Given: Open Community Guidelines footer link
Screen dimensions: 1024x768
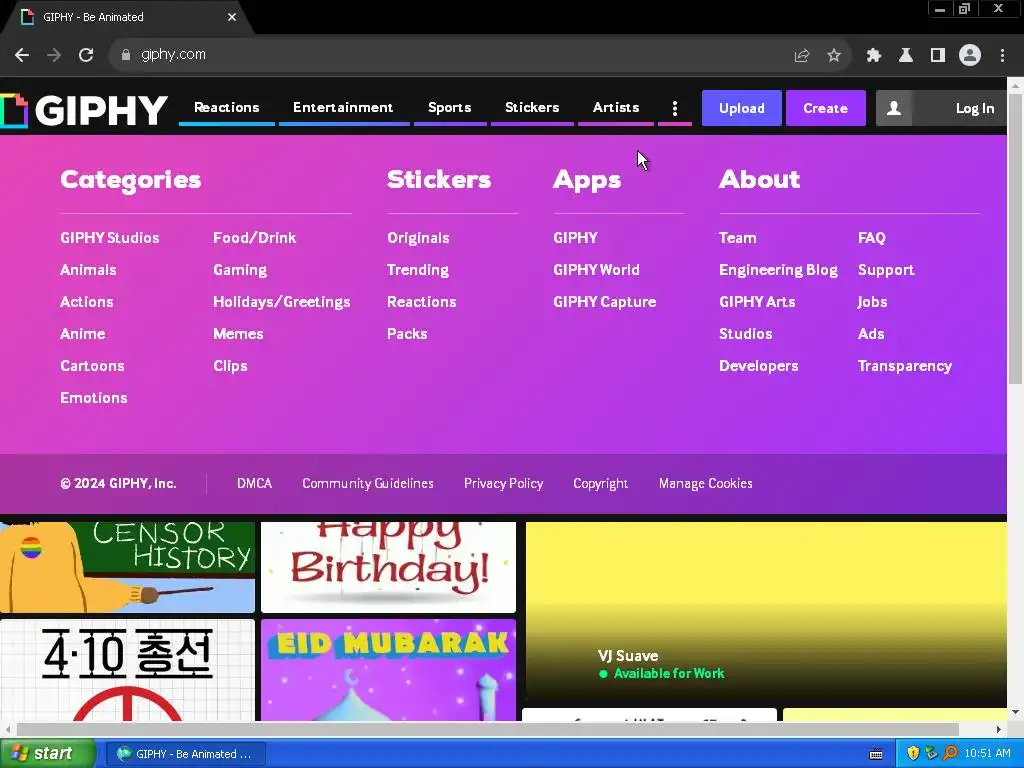Looking at the screenshot, I should 368,483.
